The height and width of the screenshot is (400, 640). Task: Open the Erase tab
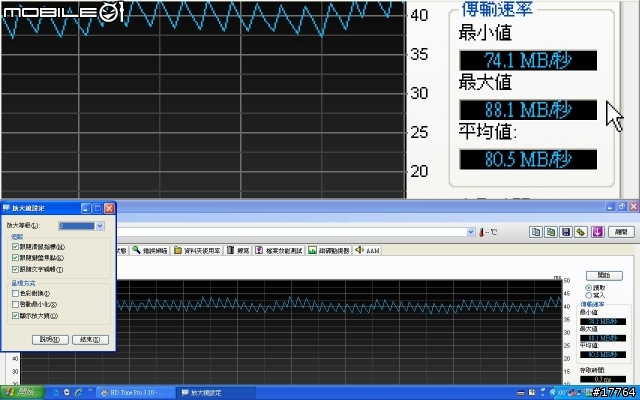tap(238, 250)
